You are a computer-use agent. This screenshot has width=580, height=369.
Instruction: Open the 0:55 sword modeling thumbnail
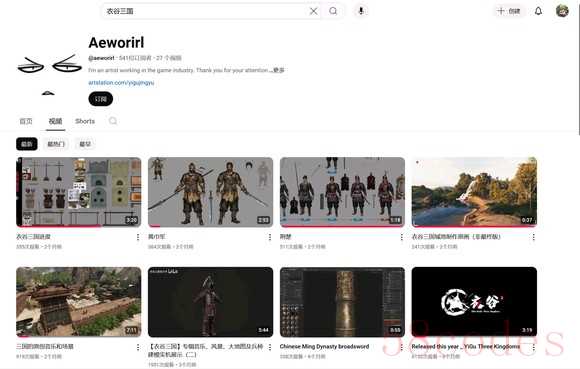click(x=343, y=302)
